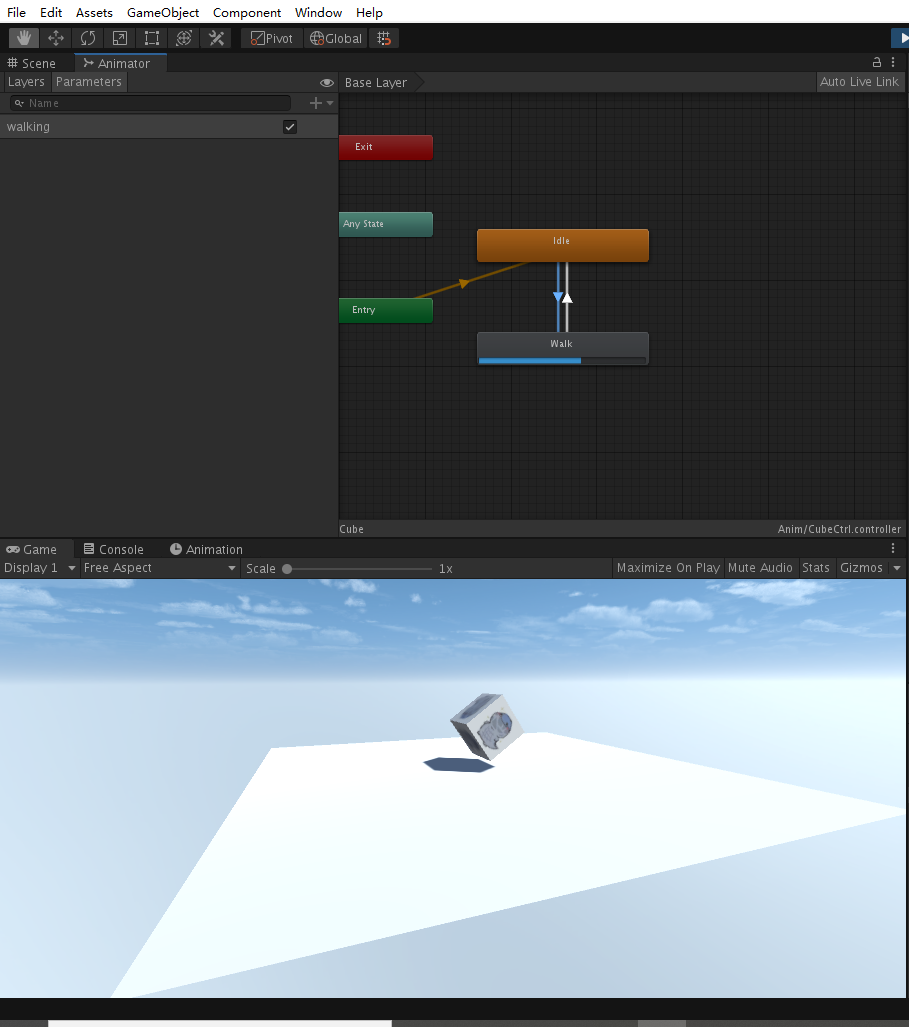
Task: Select the white Walk to Idle transition
Action: [568, 297]
